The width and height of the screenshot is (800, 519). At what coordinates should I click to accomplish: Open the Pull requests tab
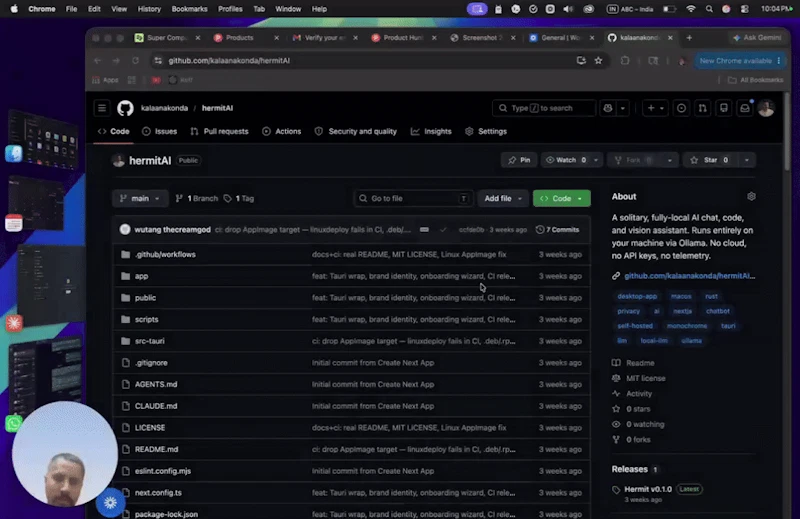pos(219,132)
